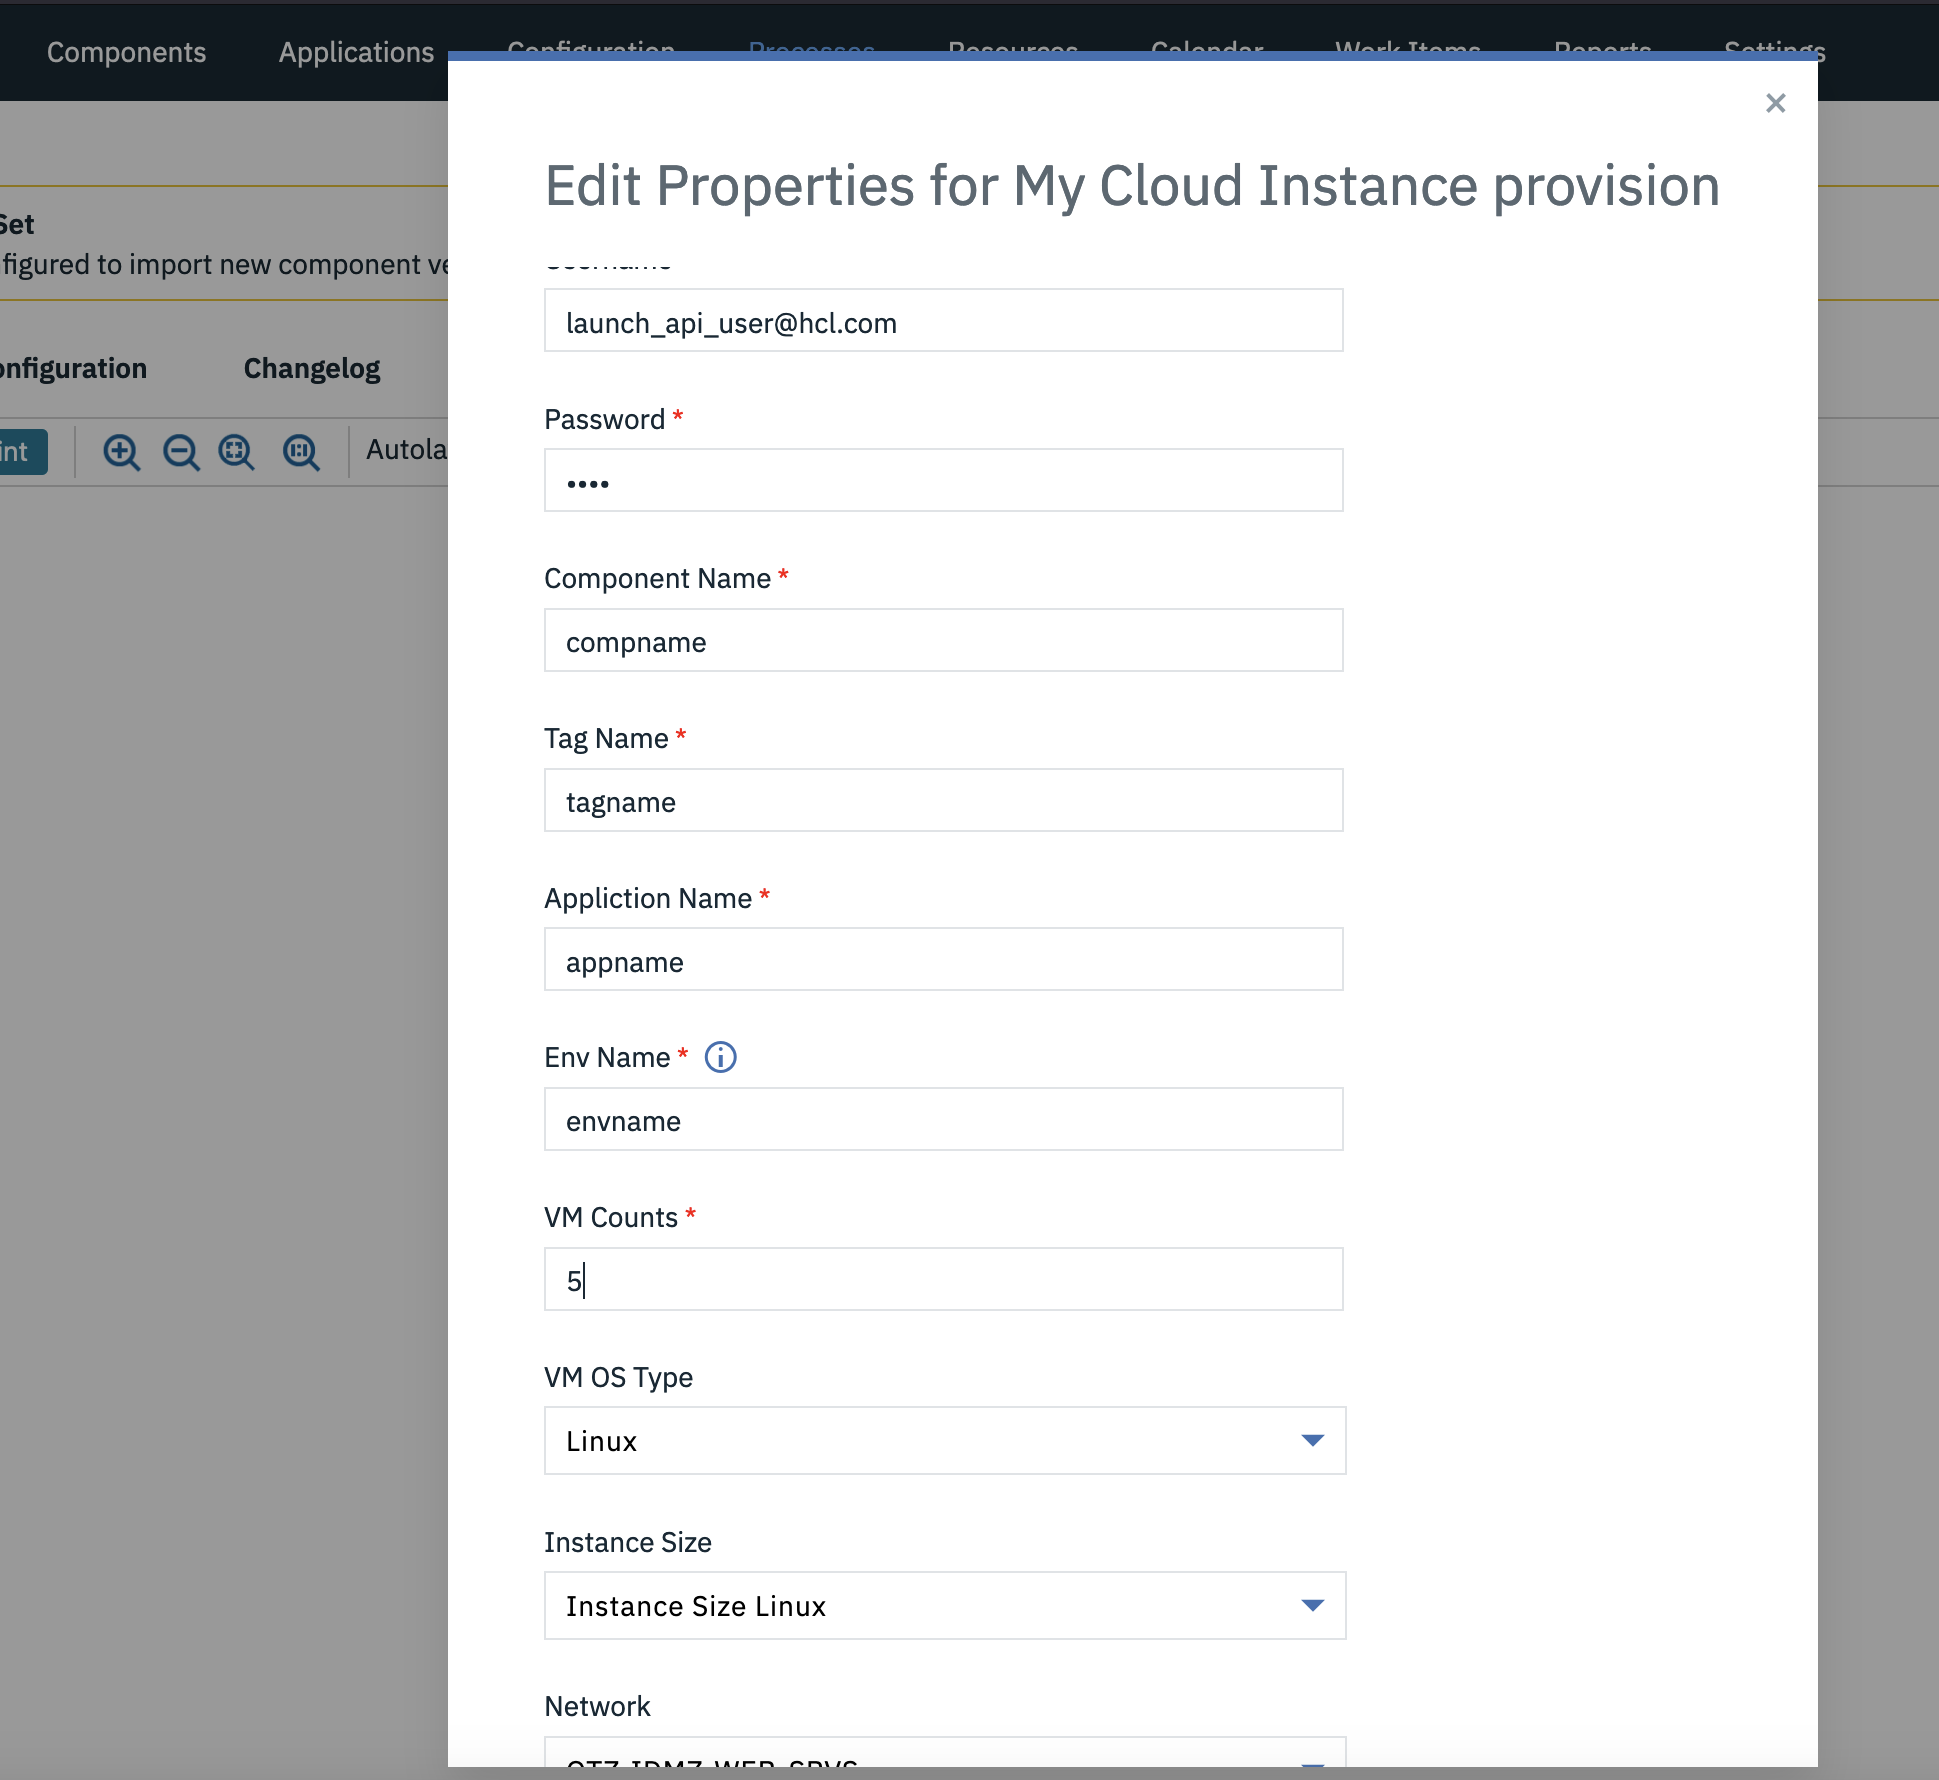Click the actual size 1:1 zoom icon

(300, 452)
